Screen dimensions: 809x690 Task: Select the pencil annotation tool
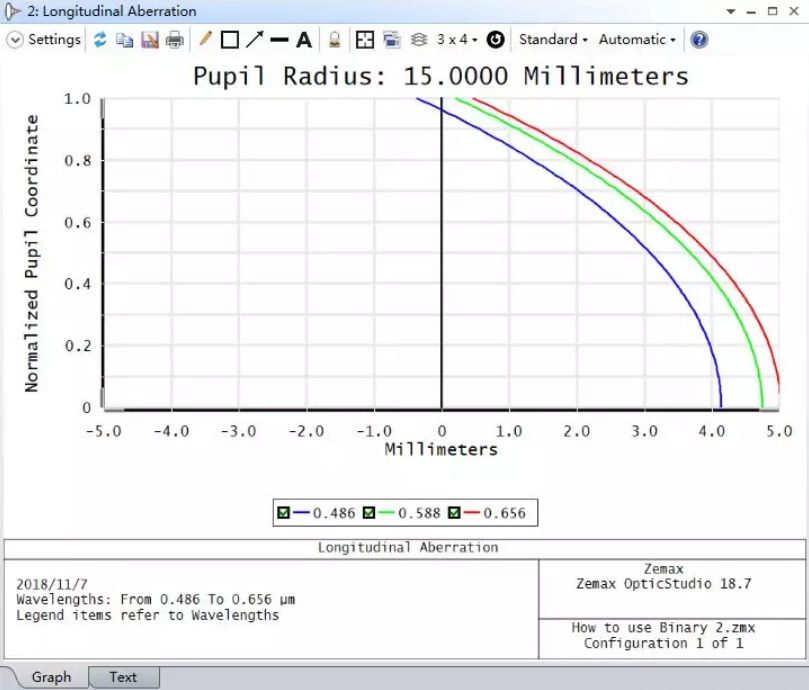(x=205, y=40)
